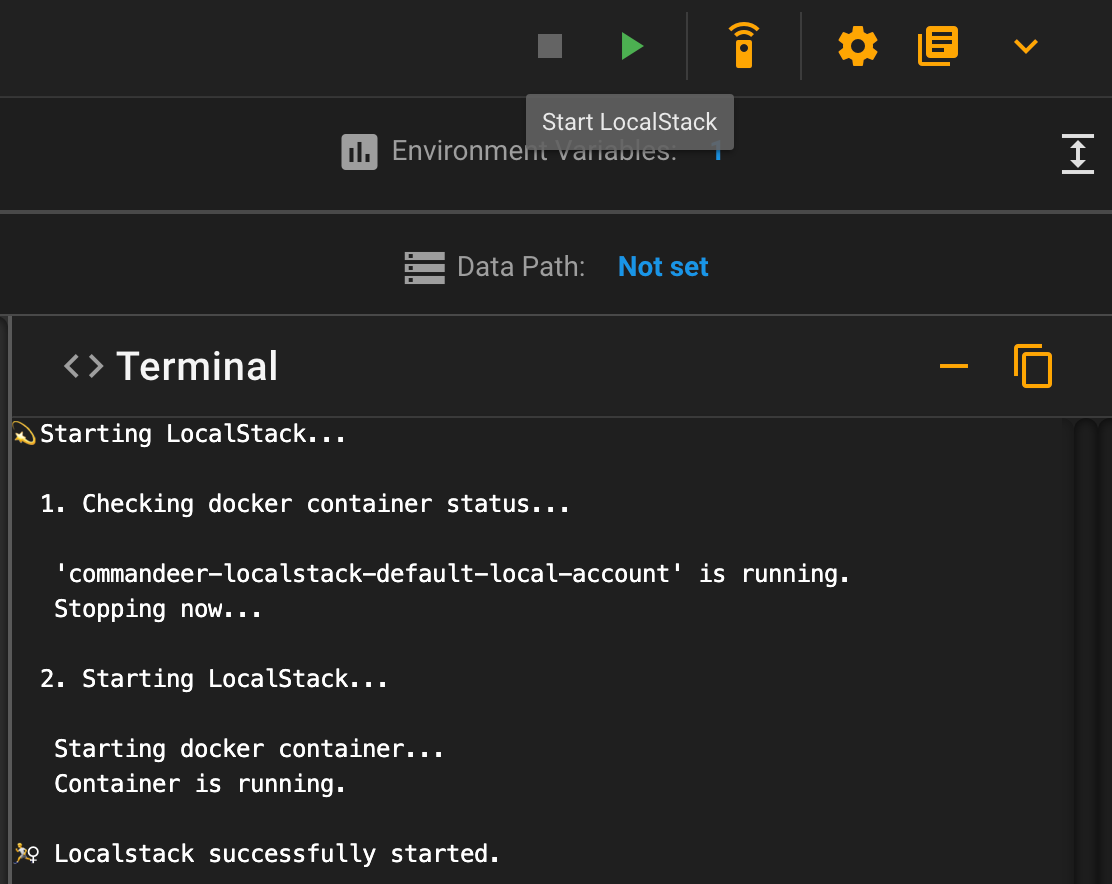Click the vertical expand/collapse panel icon
Screen dimensions: 1112x884
1077,153
